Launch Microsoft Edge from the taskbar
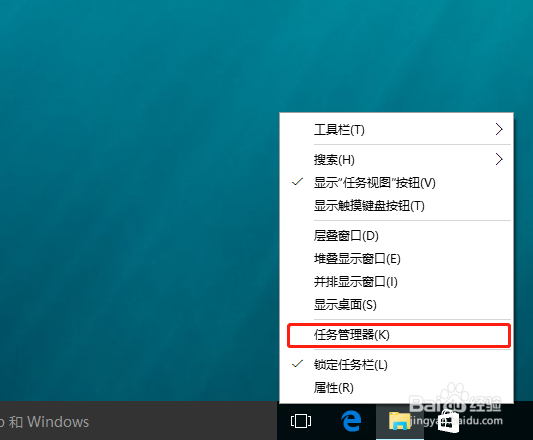 351,421
